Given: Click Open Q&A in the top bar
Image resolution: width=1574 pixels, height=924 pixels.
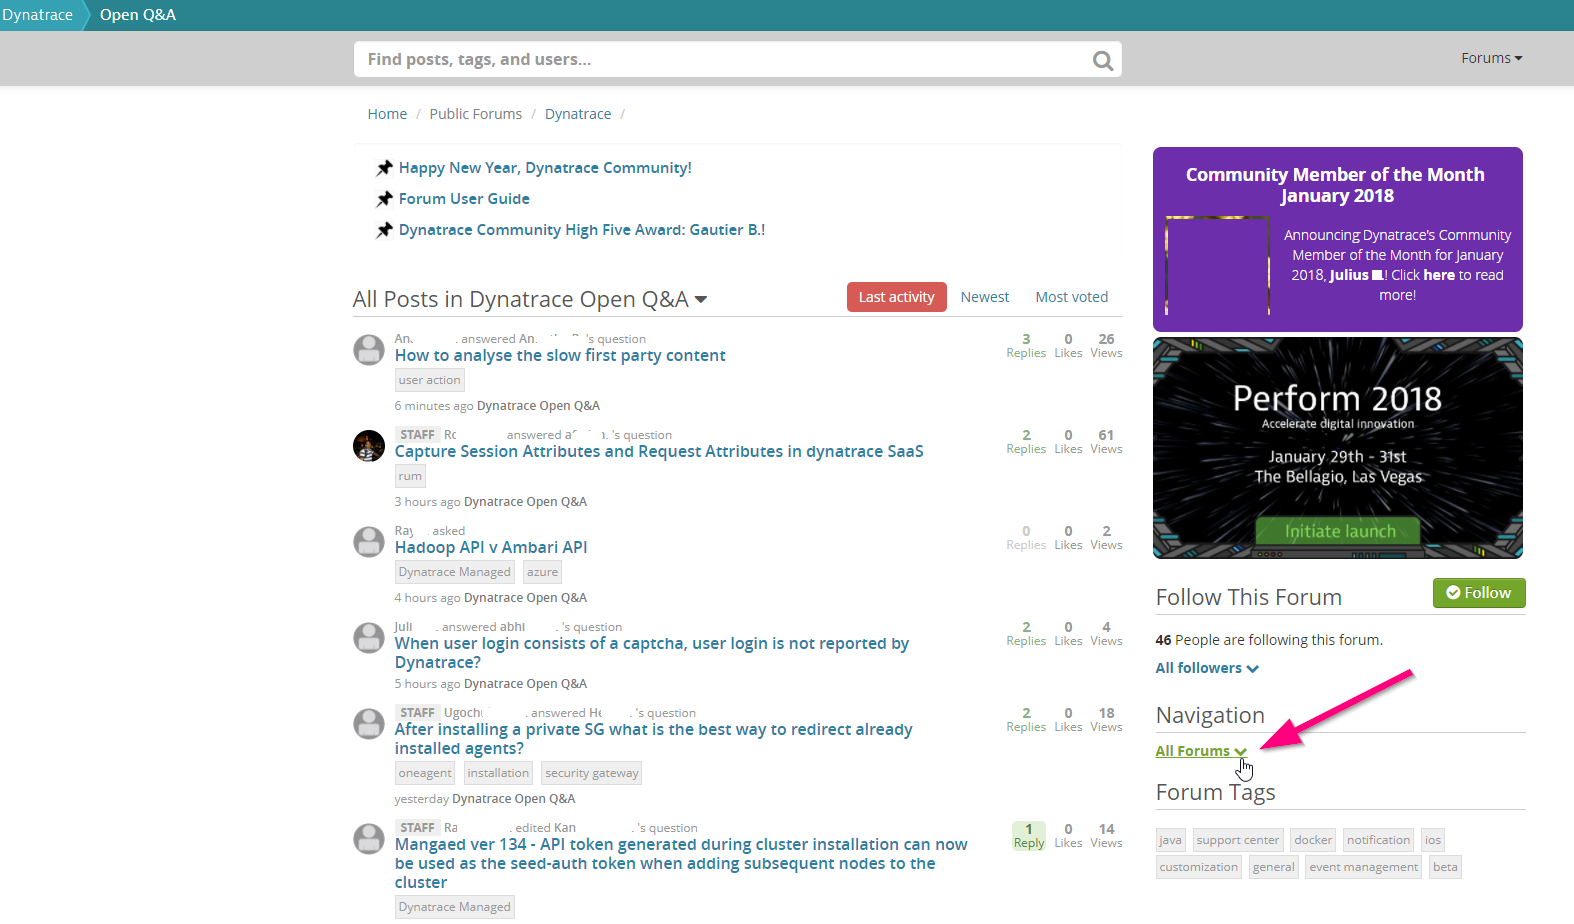Looking at the screenshot, I should coord(138,15).
